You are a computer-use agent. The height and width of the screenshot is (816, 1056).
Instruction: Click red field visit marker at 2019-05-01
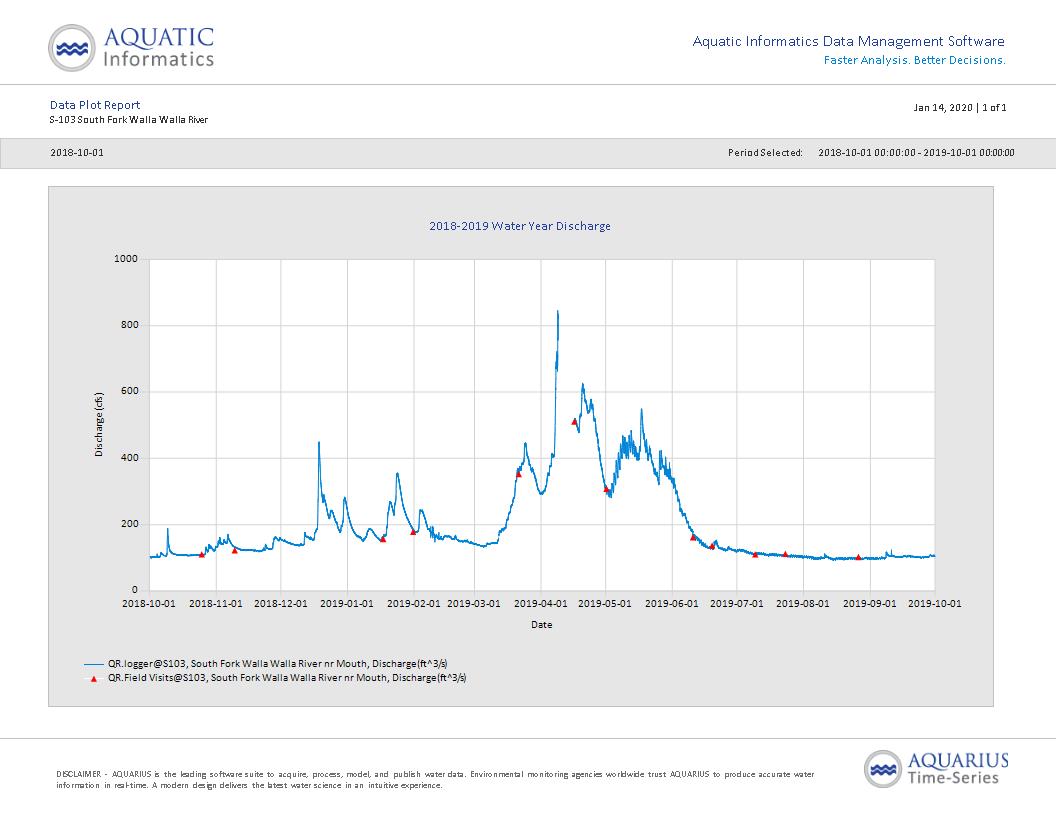(x=606, y=489)
